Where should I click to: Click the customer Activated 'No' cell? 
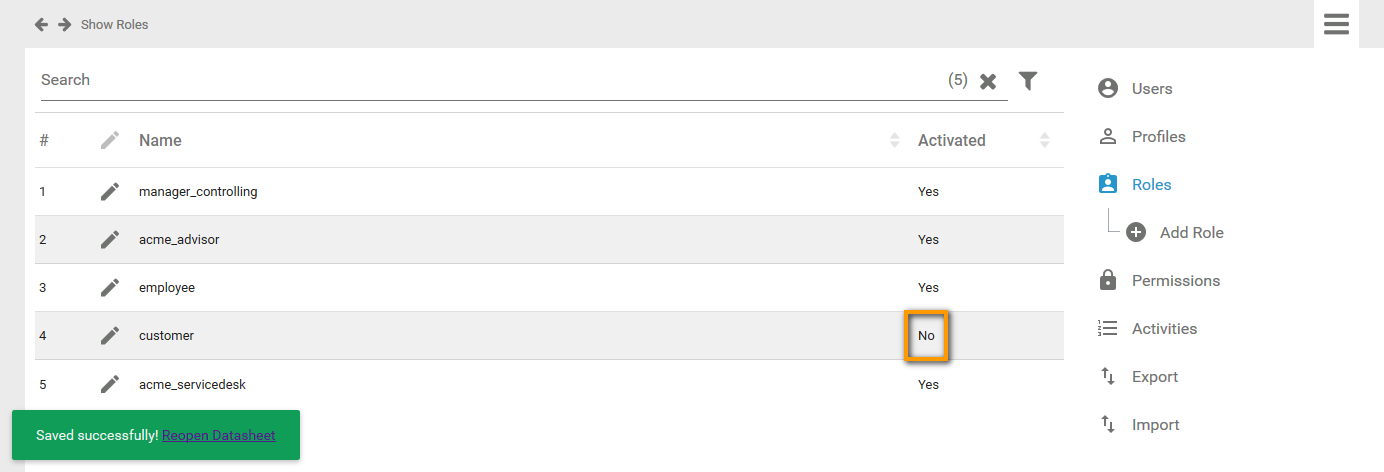927,336
